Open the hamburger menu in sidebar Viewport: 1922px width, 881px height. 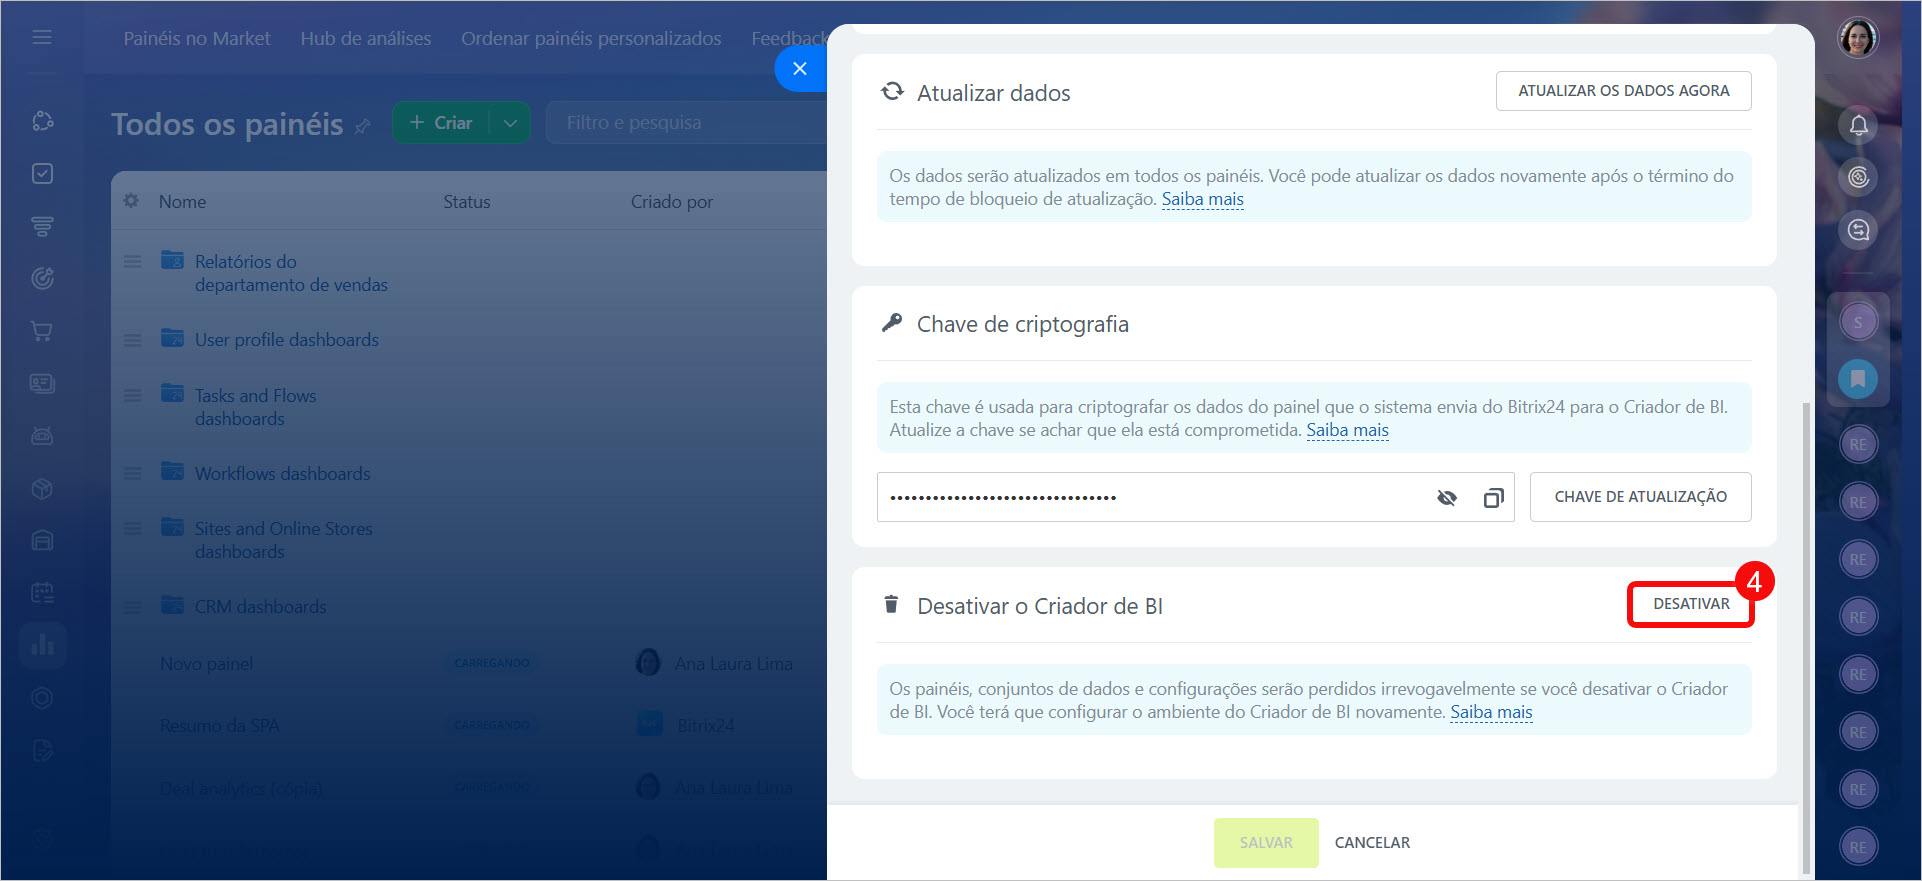(42, 37)
